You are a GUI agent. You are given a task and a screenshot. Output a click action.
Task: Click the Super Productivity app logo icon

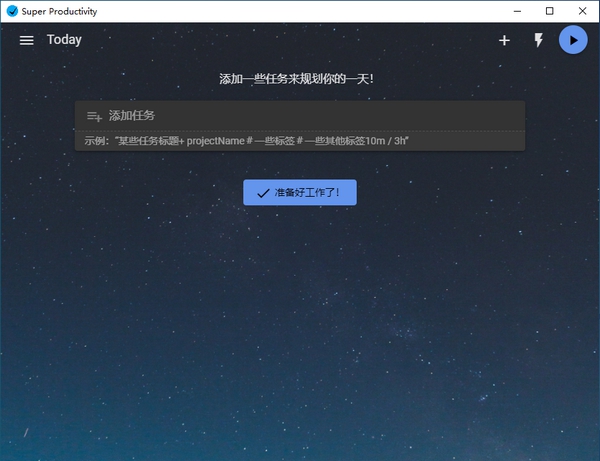click(x=12, y=11)
